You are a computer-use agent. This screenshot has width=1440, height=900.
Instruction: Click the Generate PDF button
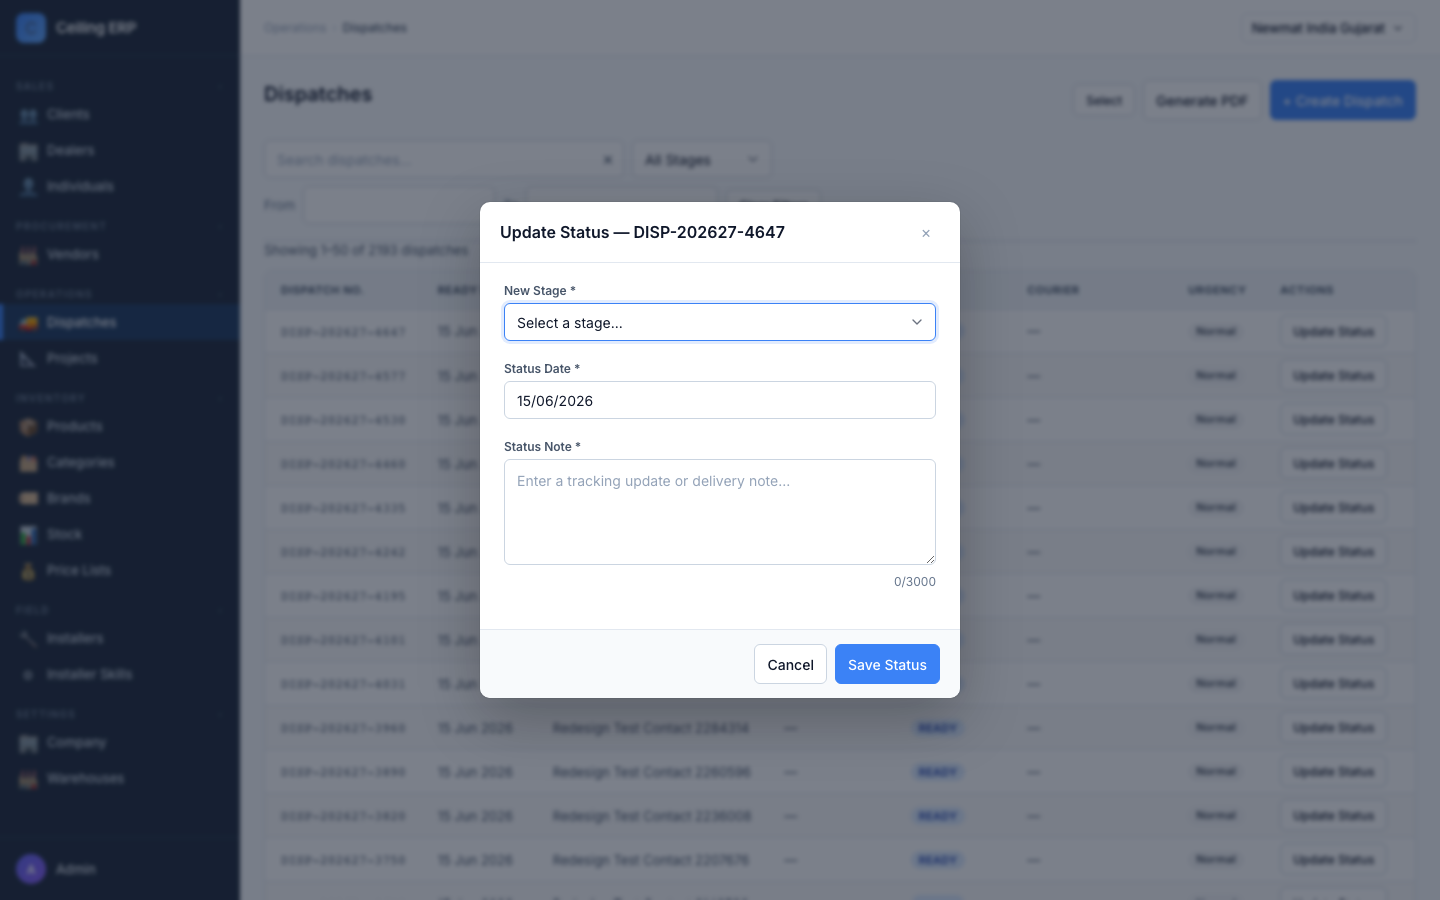[x=1201, y=100]
